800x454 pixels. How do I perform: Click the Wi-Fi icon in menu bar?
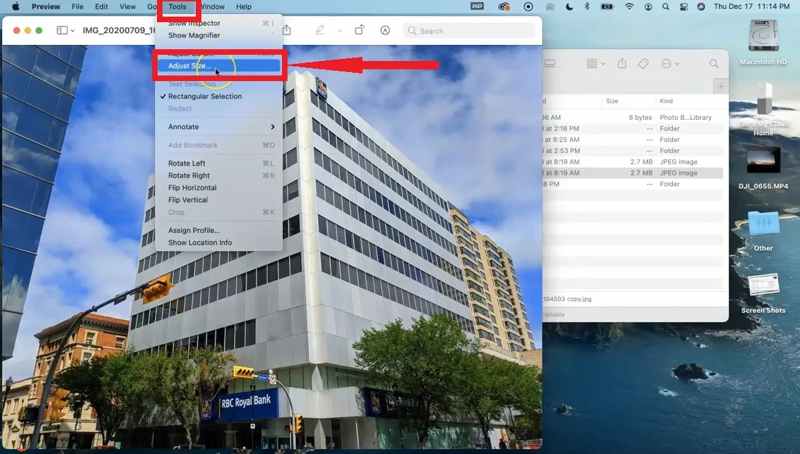(x=629, y=6)
